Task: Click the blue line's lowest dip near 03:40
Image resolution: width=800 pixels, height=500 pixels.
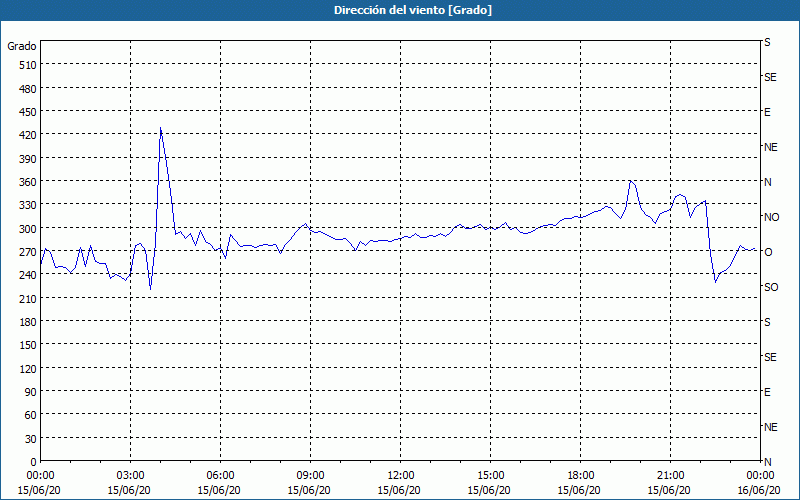Action: [x=150, y=289]
